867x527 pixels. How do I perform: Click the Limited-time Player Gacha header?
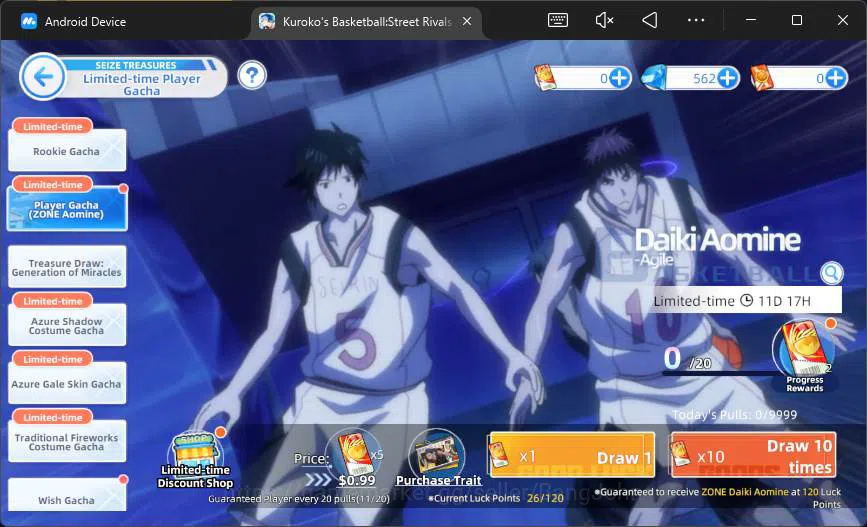(142, 85)
